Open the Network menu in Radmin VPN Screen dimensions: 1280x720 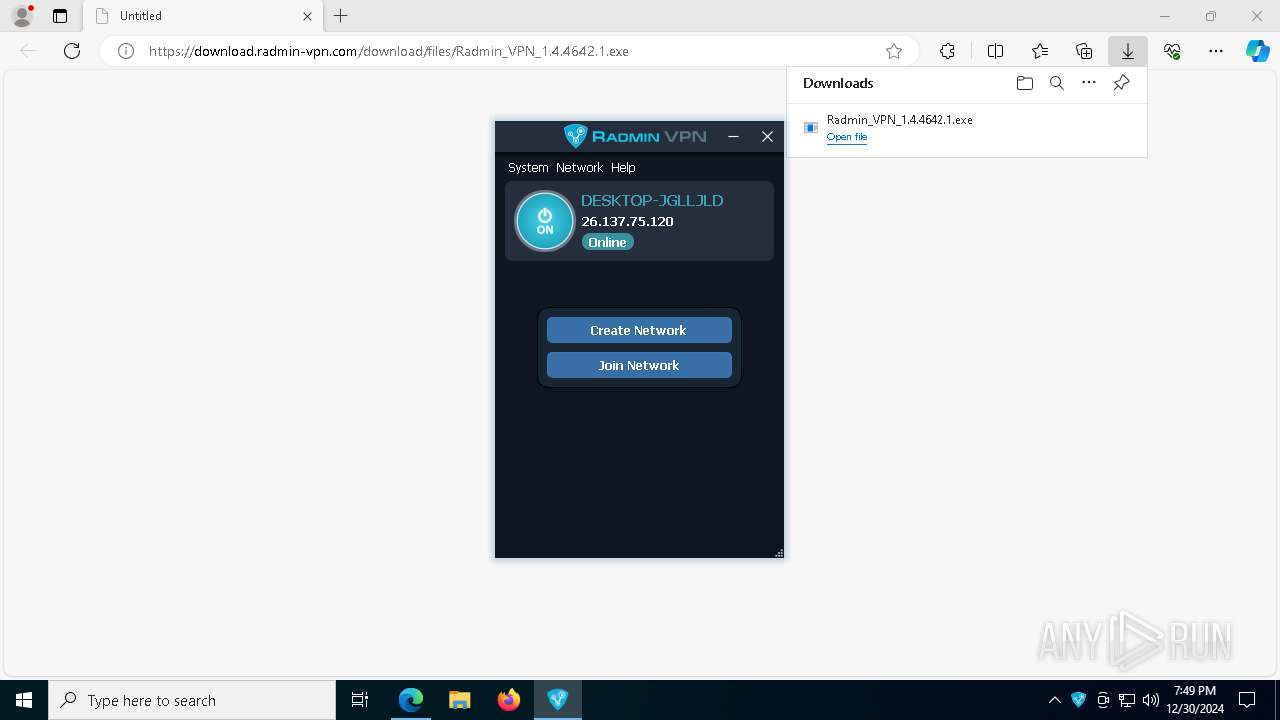[580, 167]
